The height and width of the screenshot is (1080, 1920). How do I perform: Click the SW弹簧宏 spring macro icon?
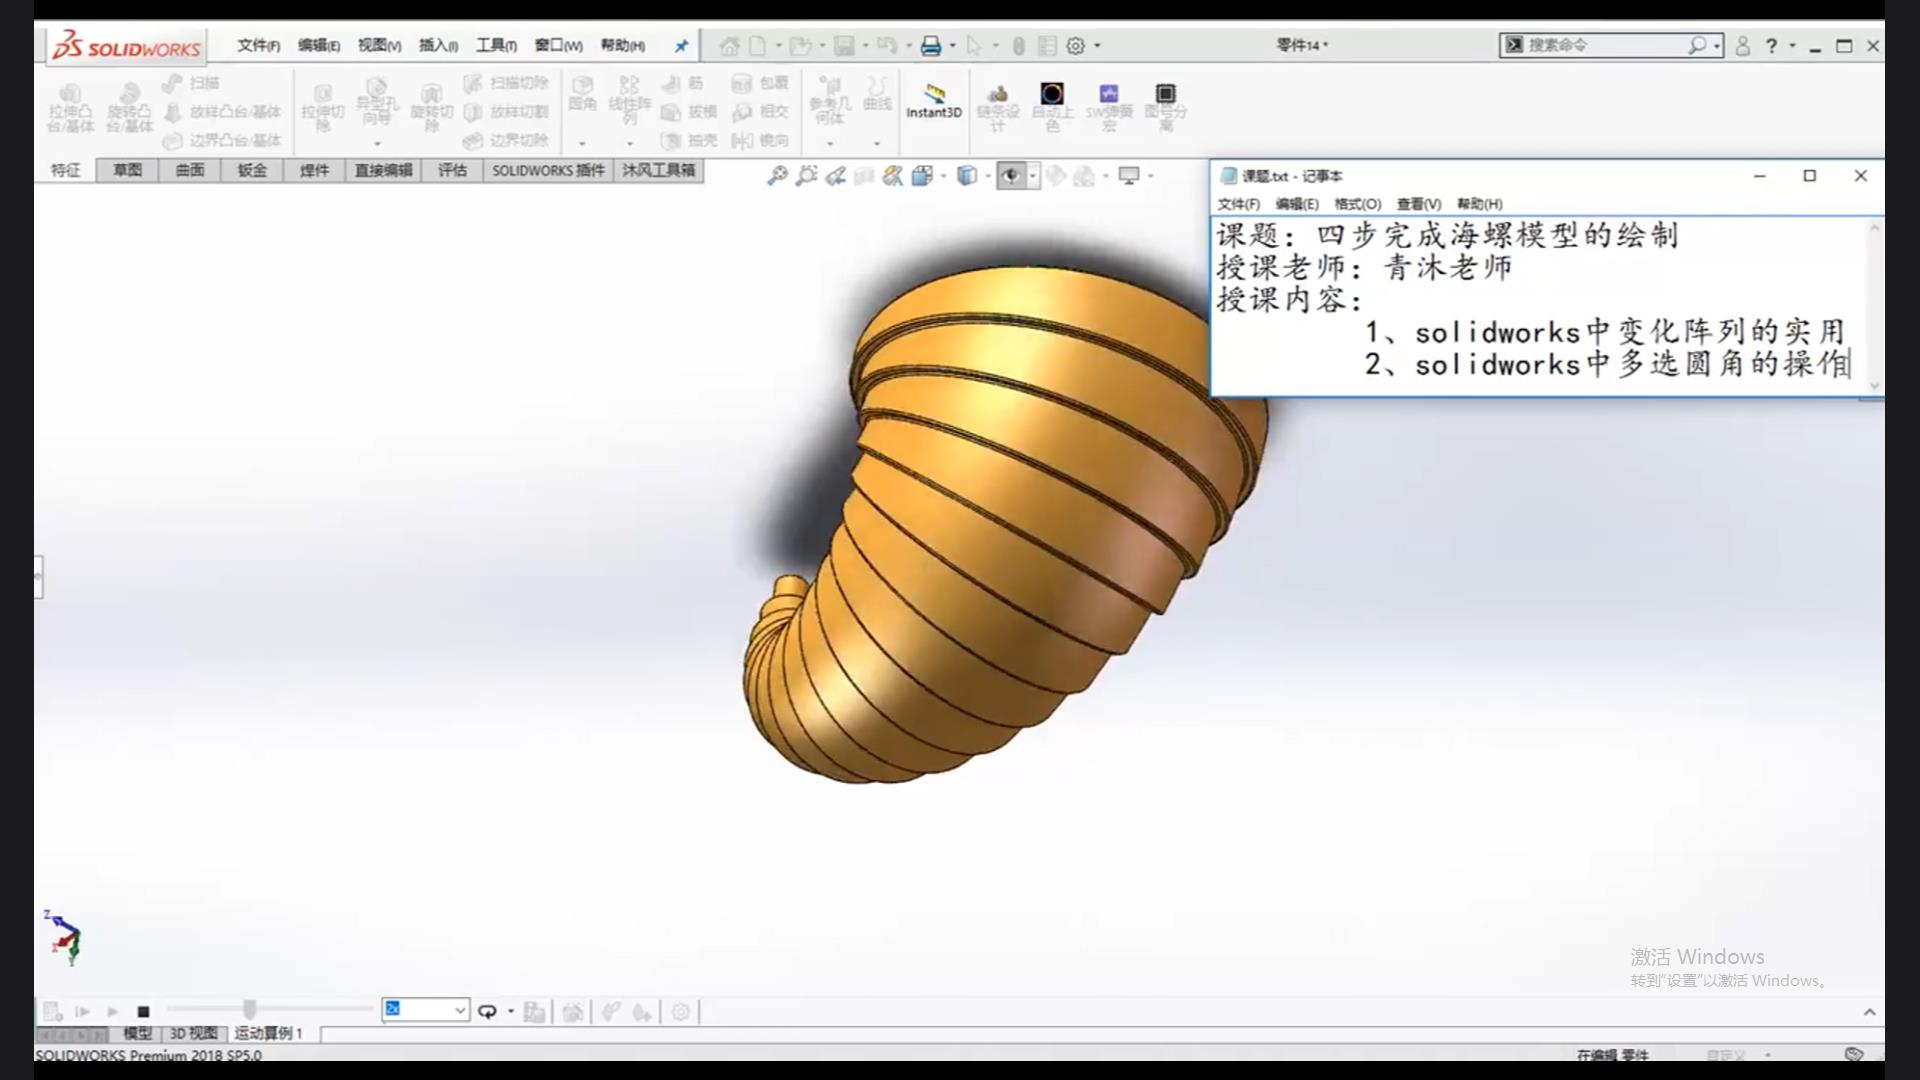click(1109, 107)
